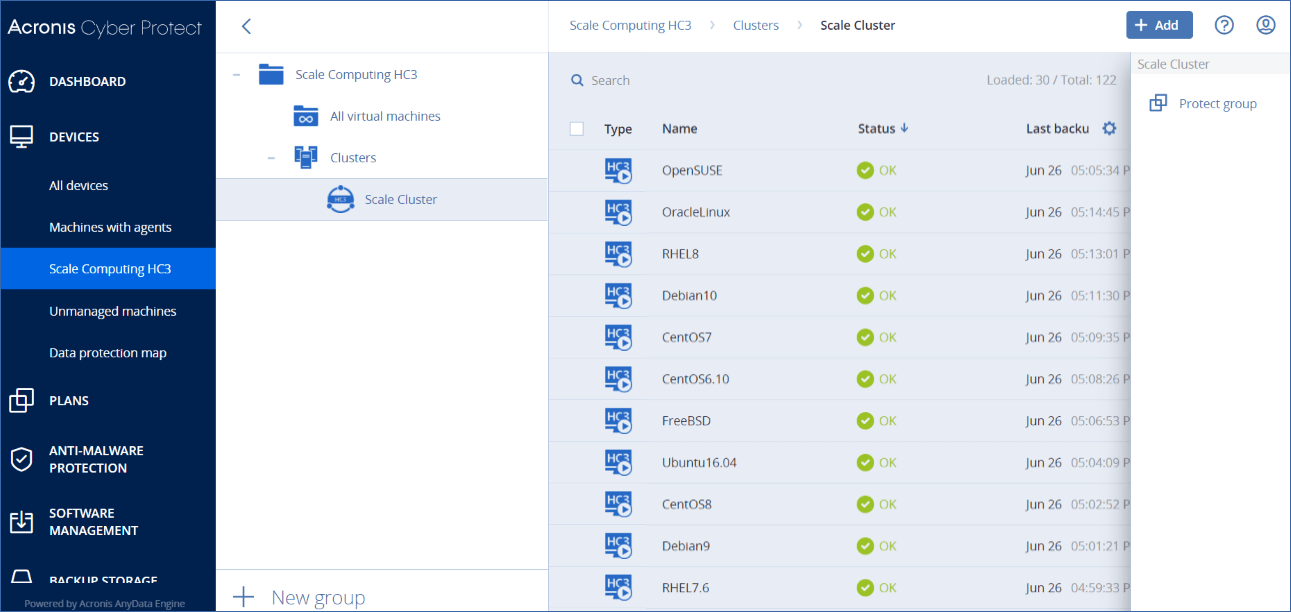Open the help question mark icon
This screenshot has width=1291, height=612.
1223,25
